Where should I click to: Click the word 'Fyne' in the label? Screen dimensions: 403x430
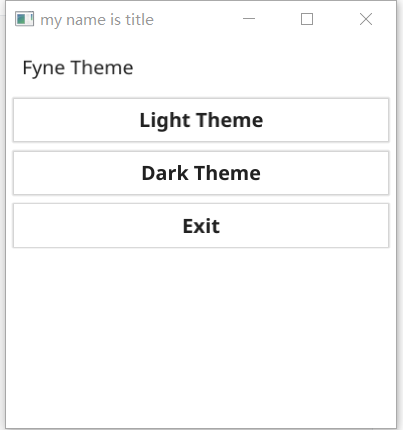pyautogui.click(x=43, y=69)
